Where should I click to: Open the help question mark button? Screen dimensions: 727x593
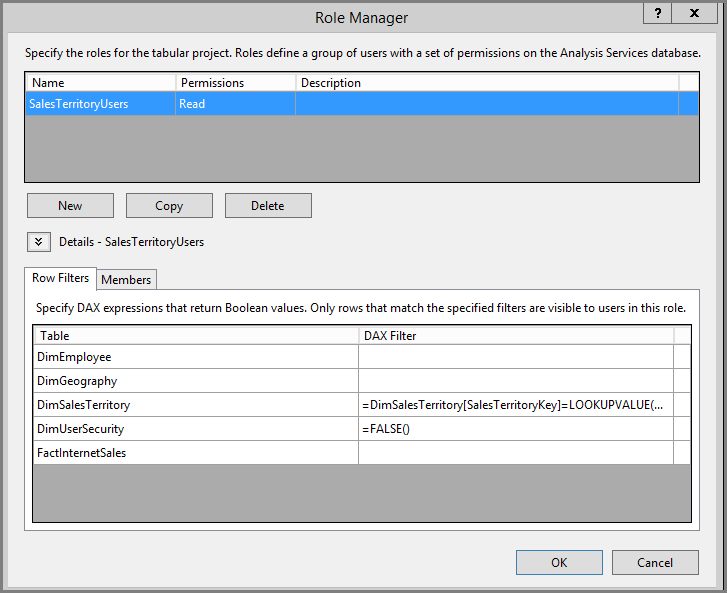point(657,13)
